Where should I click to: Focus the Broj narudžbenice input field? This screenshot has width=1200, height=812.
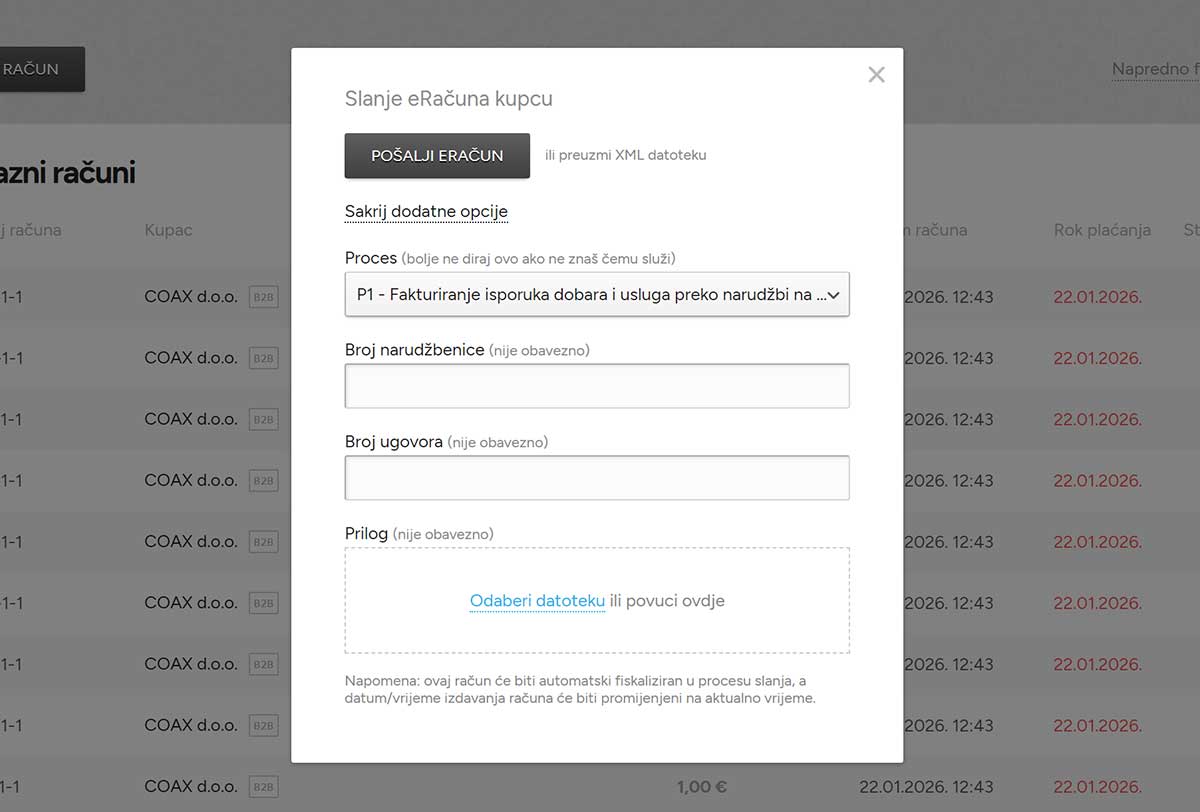point(597,386)
